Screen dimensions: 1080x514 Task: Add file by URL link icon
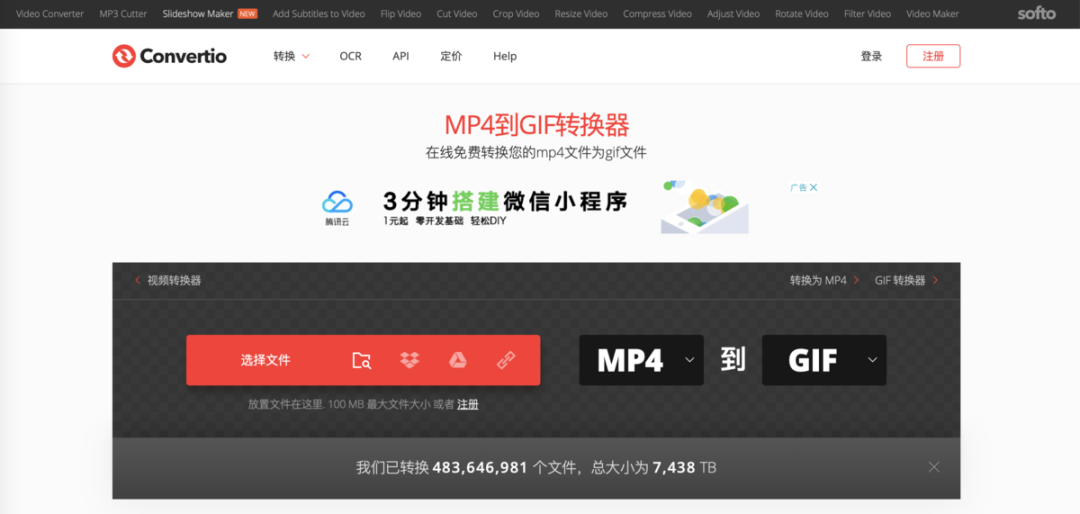tap(506, 360)
